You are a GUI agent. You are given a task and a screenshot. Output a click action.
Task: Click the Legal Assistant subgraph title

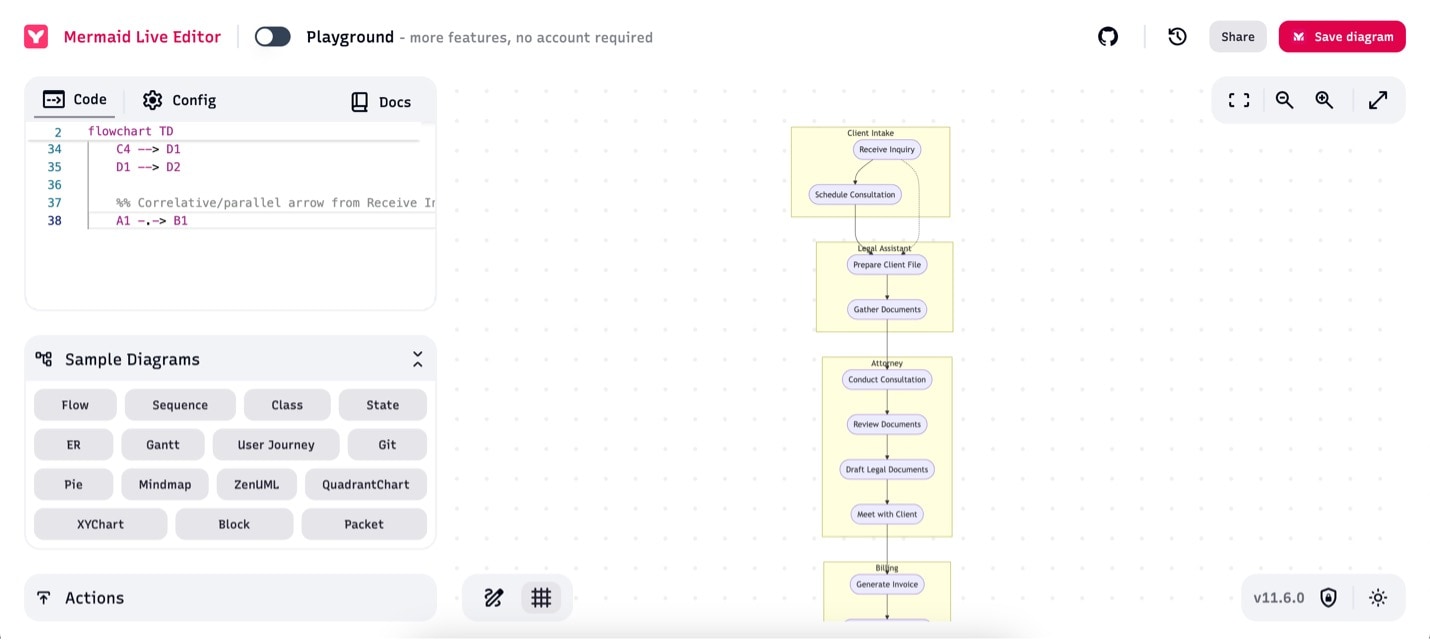[x=884, y=248]
